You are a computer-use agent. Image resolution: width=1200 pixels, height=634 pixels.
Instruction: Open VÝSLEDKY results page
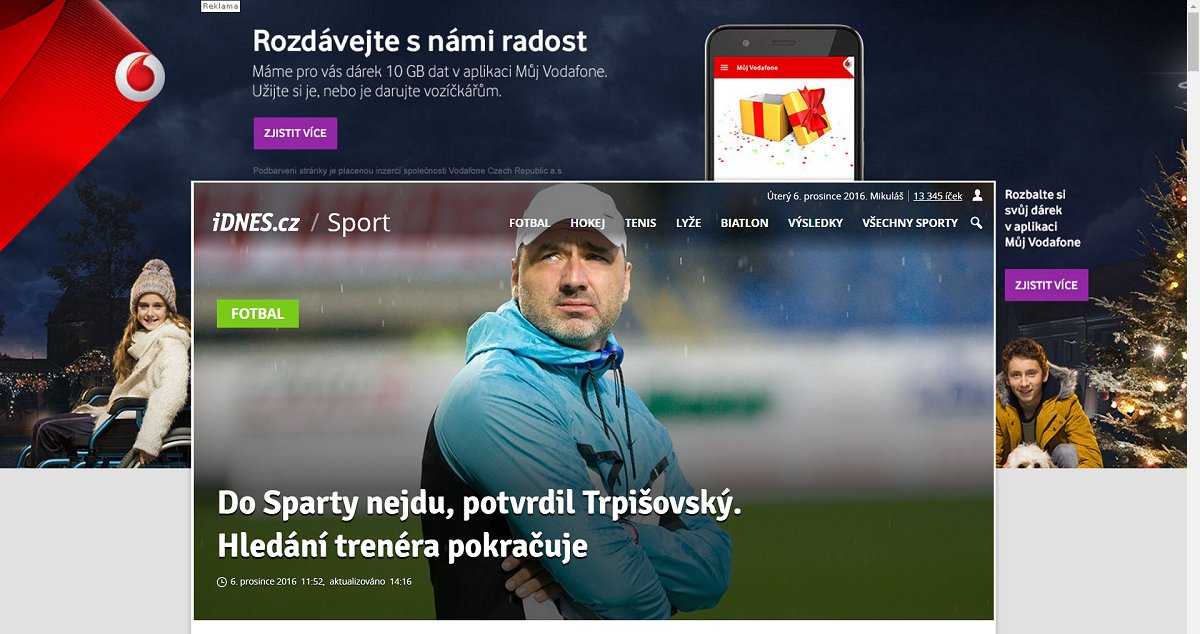tap(815, 223)
